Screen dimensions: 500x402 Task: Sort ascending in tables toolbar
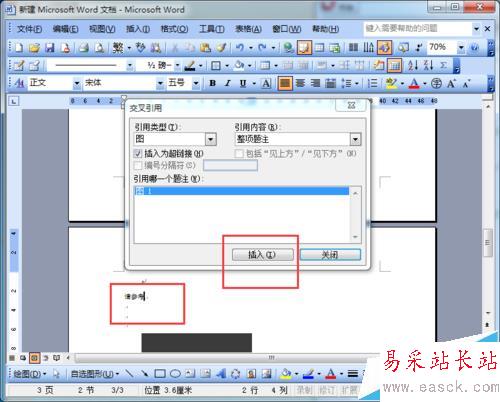coord(413,65)
